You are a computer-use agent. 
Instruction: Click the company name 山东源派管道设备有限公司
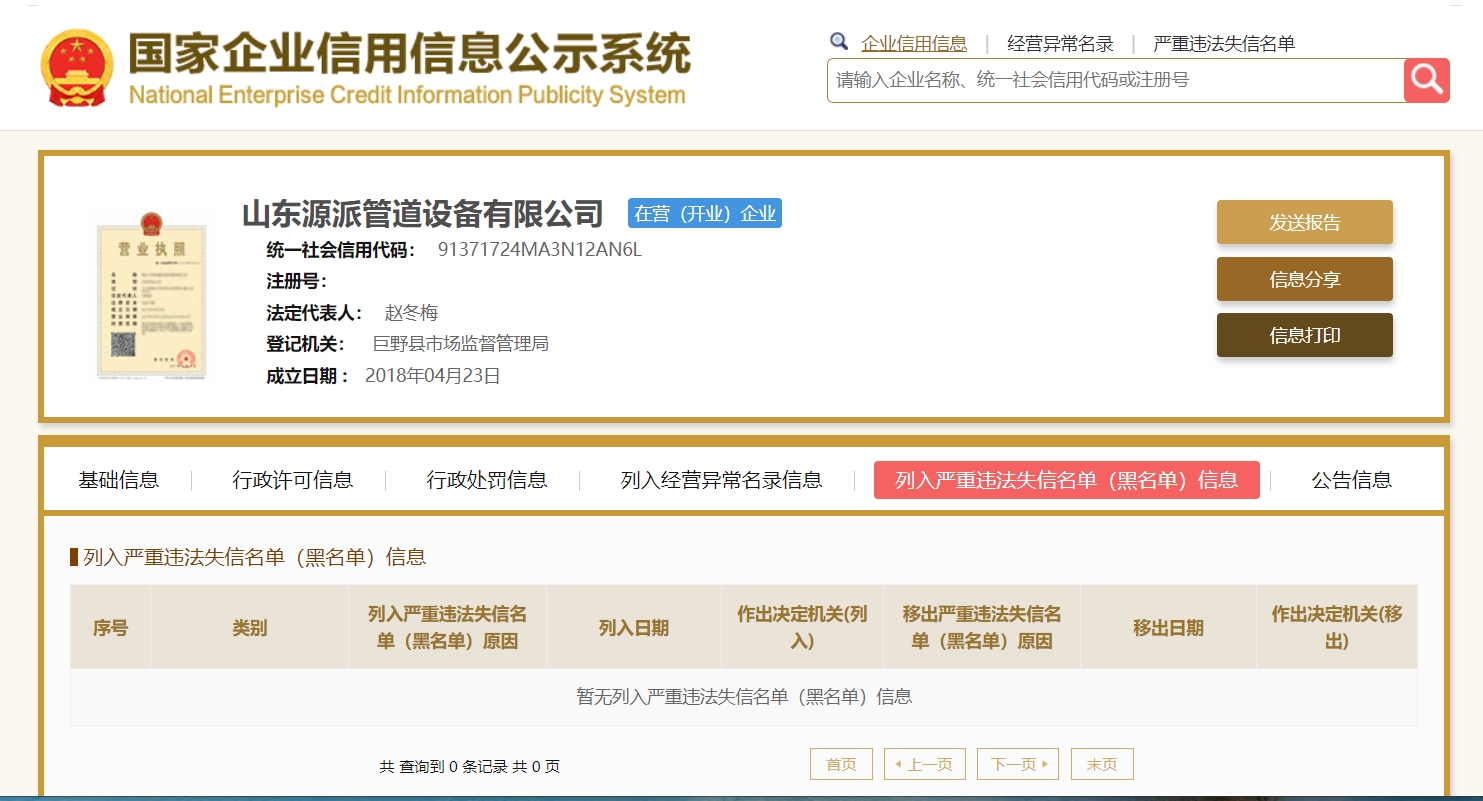[x=423, y=213]
